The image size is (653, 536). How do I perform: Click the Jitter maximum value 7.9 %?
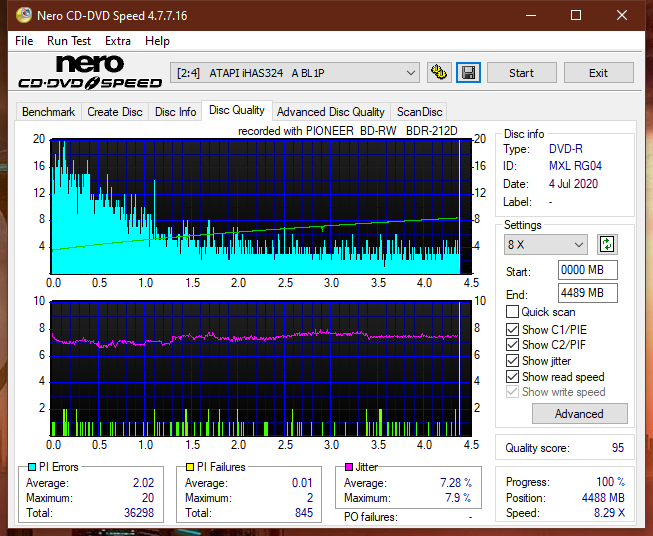click(x=458, y=498)
